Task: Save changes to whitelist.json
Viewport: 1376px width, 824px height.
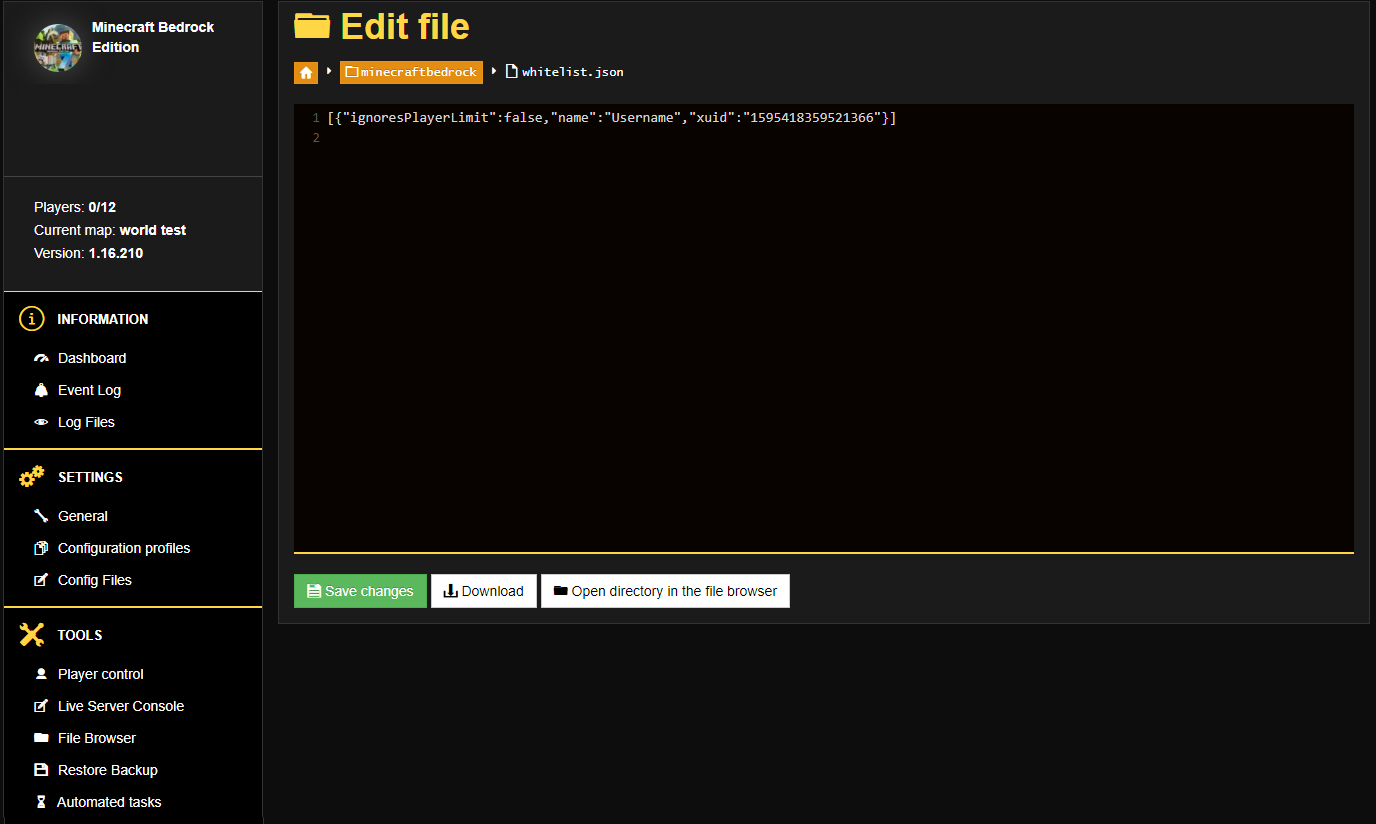Action: tap(360, 591)
